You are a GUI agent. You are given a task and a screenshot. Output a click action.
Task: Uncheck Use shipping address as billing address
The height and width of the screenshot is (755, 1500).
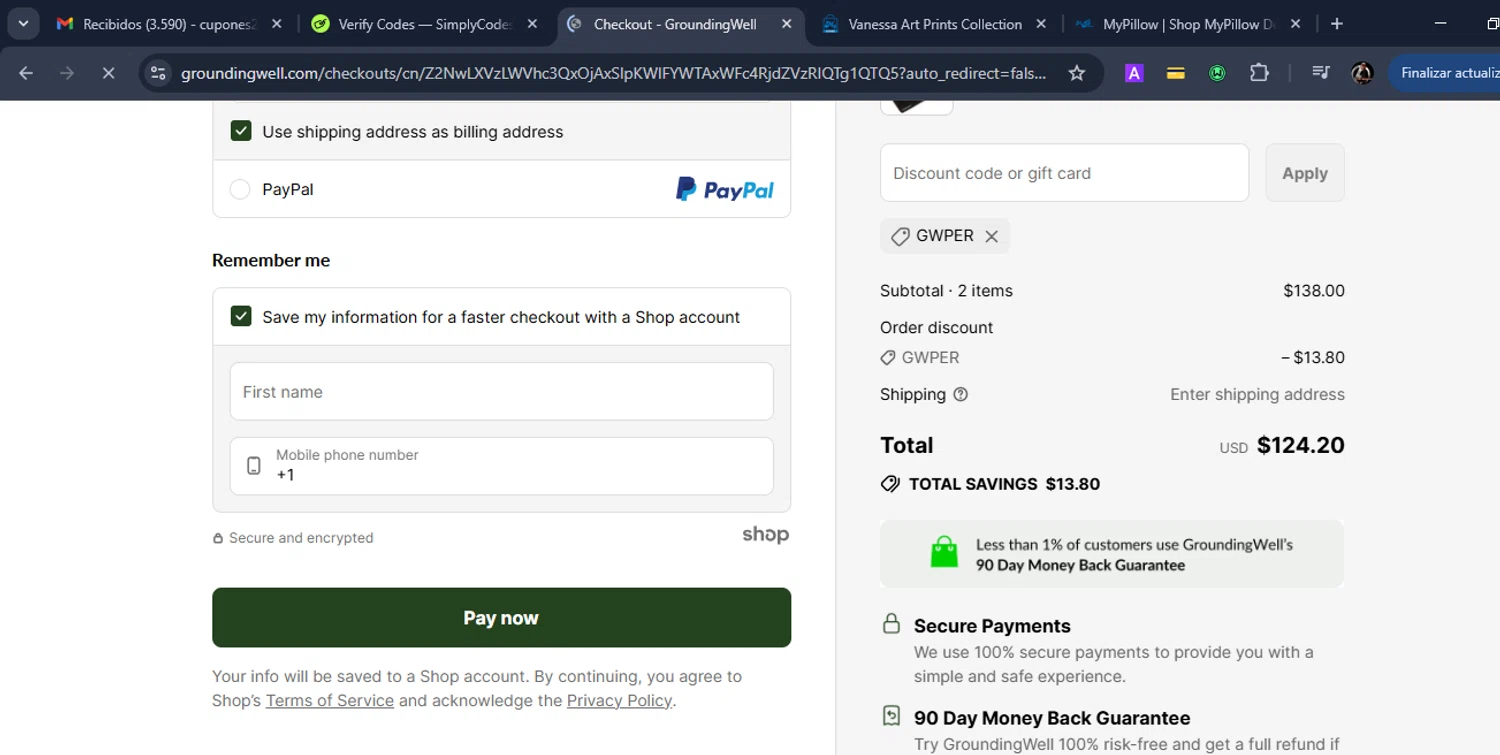pyautogui.click(x=241, y=131)
